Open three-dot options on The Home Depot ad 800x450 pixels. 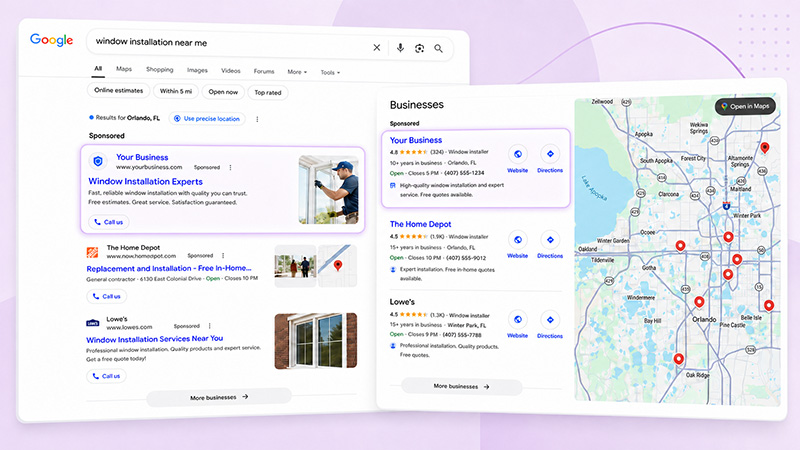pyautogui.click(x=223, y=255)
